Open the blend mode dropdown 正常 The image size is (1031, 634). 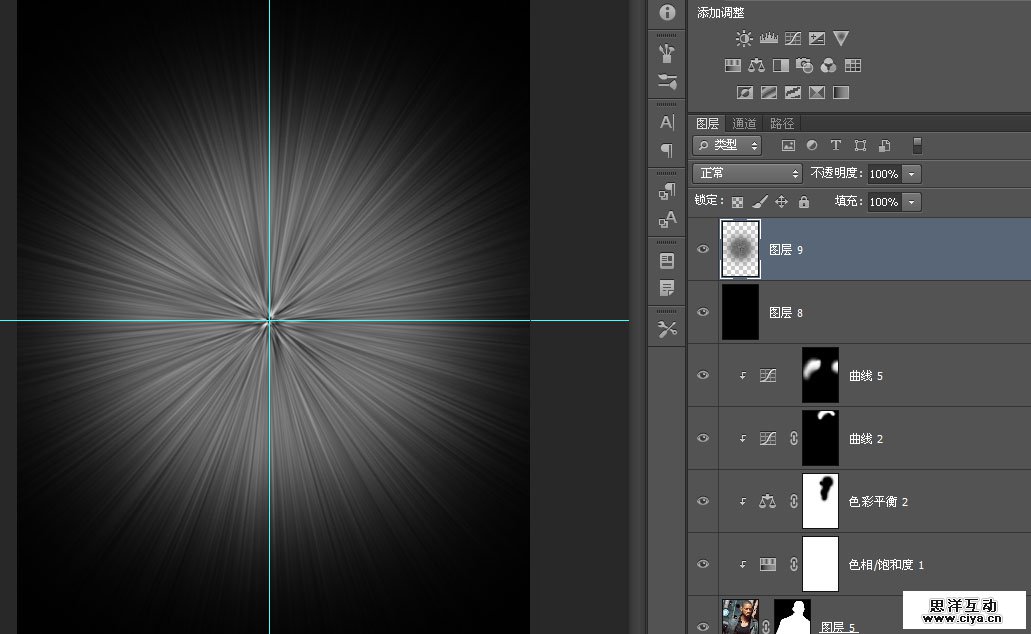click(x=748, y=173)
